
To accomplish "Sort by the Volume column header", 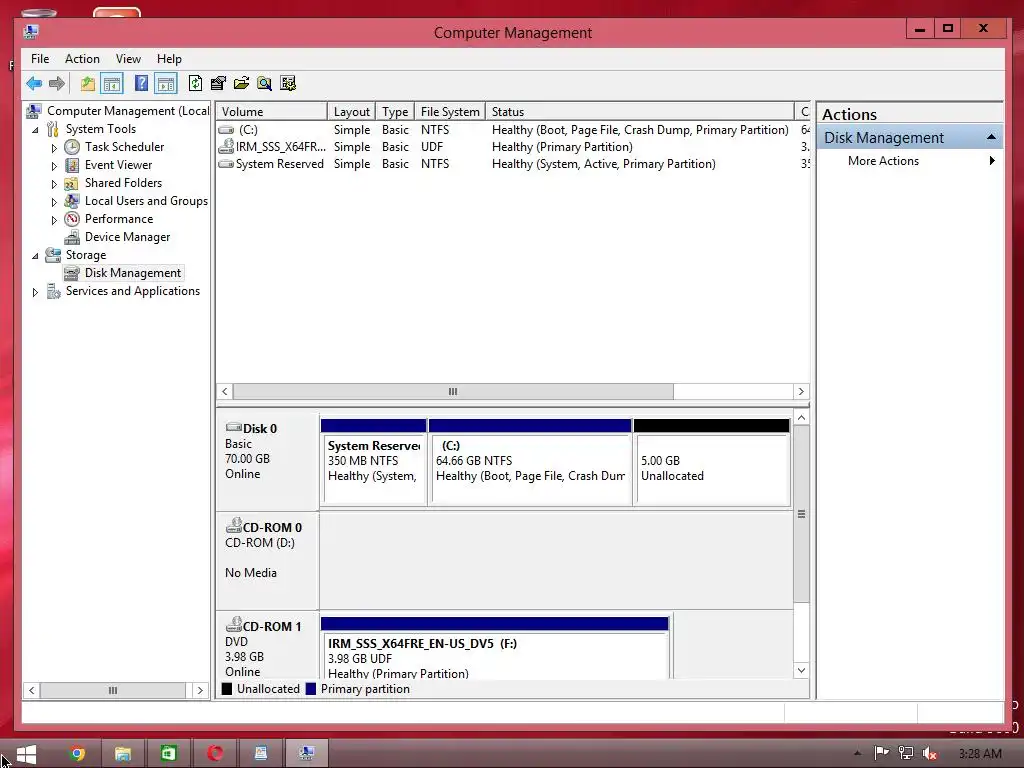I will click(x=272, y=112).
